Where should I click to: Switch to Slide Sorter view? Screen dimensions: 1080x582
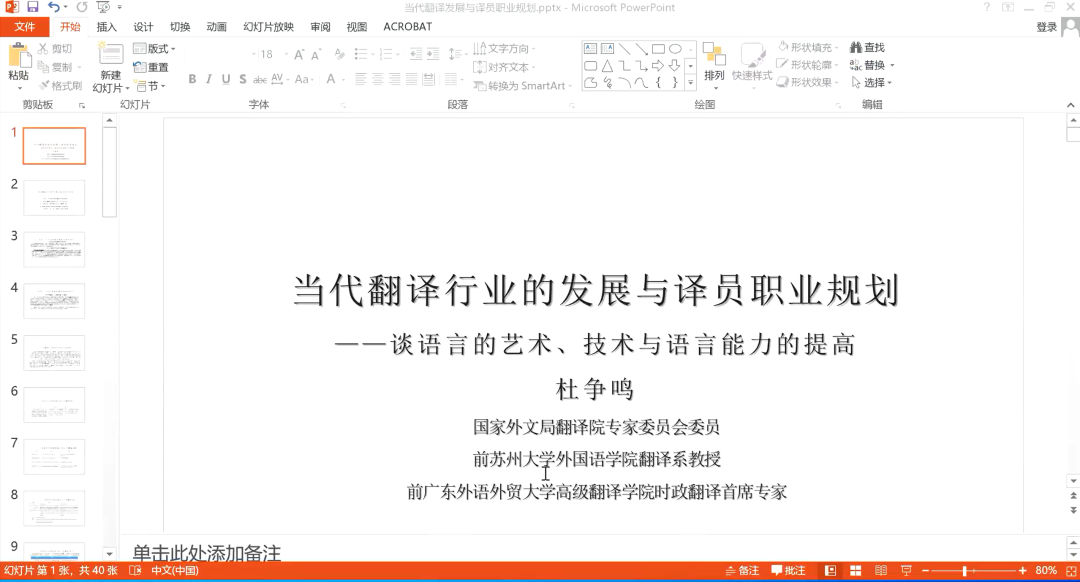click(855, 571)
